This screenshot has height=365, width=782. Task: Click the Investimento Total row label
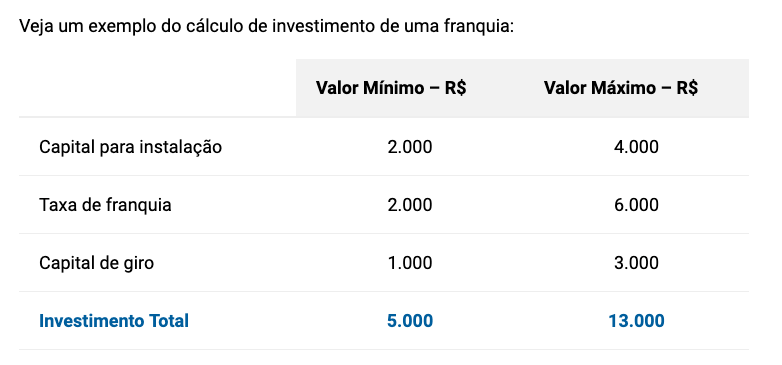click(114, 321)
